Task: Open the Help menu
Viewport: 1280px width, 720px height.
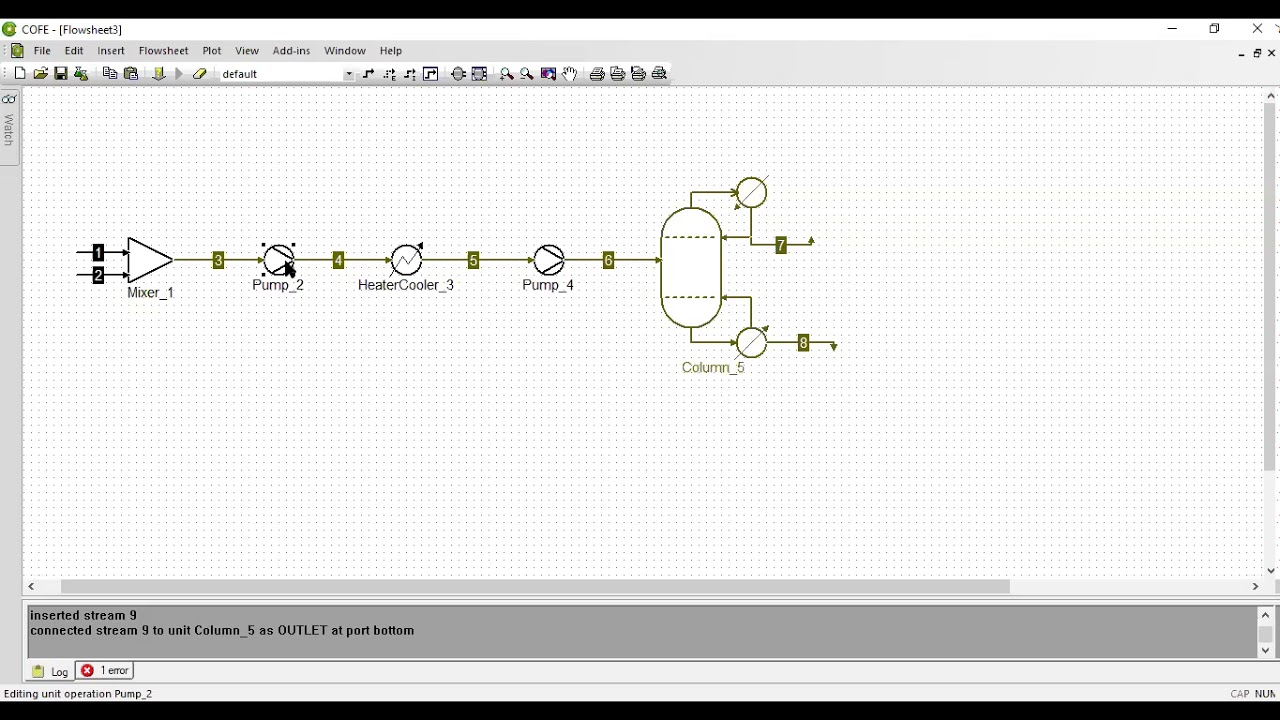Action: click(391, 51)
